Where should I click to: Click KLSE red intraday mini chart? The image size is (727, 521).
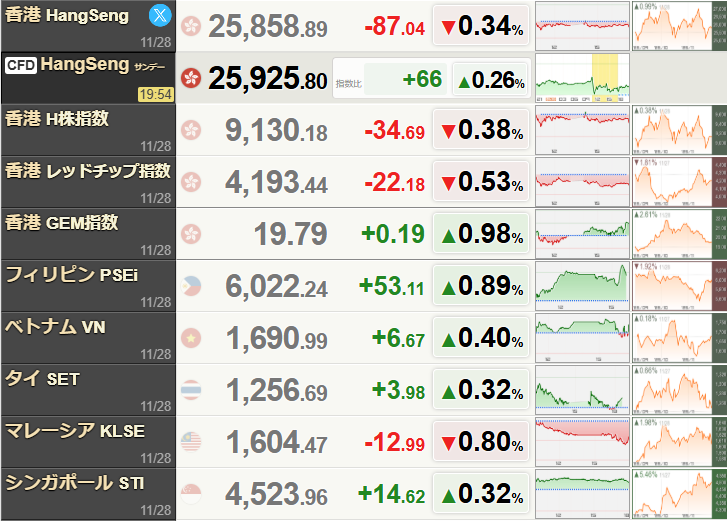pyautogui.click(x=582, y=442)
